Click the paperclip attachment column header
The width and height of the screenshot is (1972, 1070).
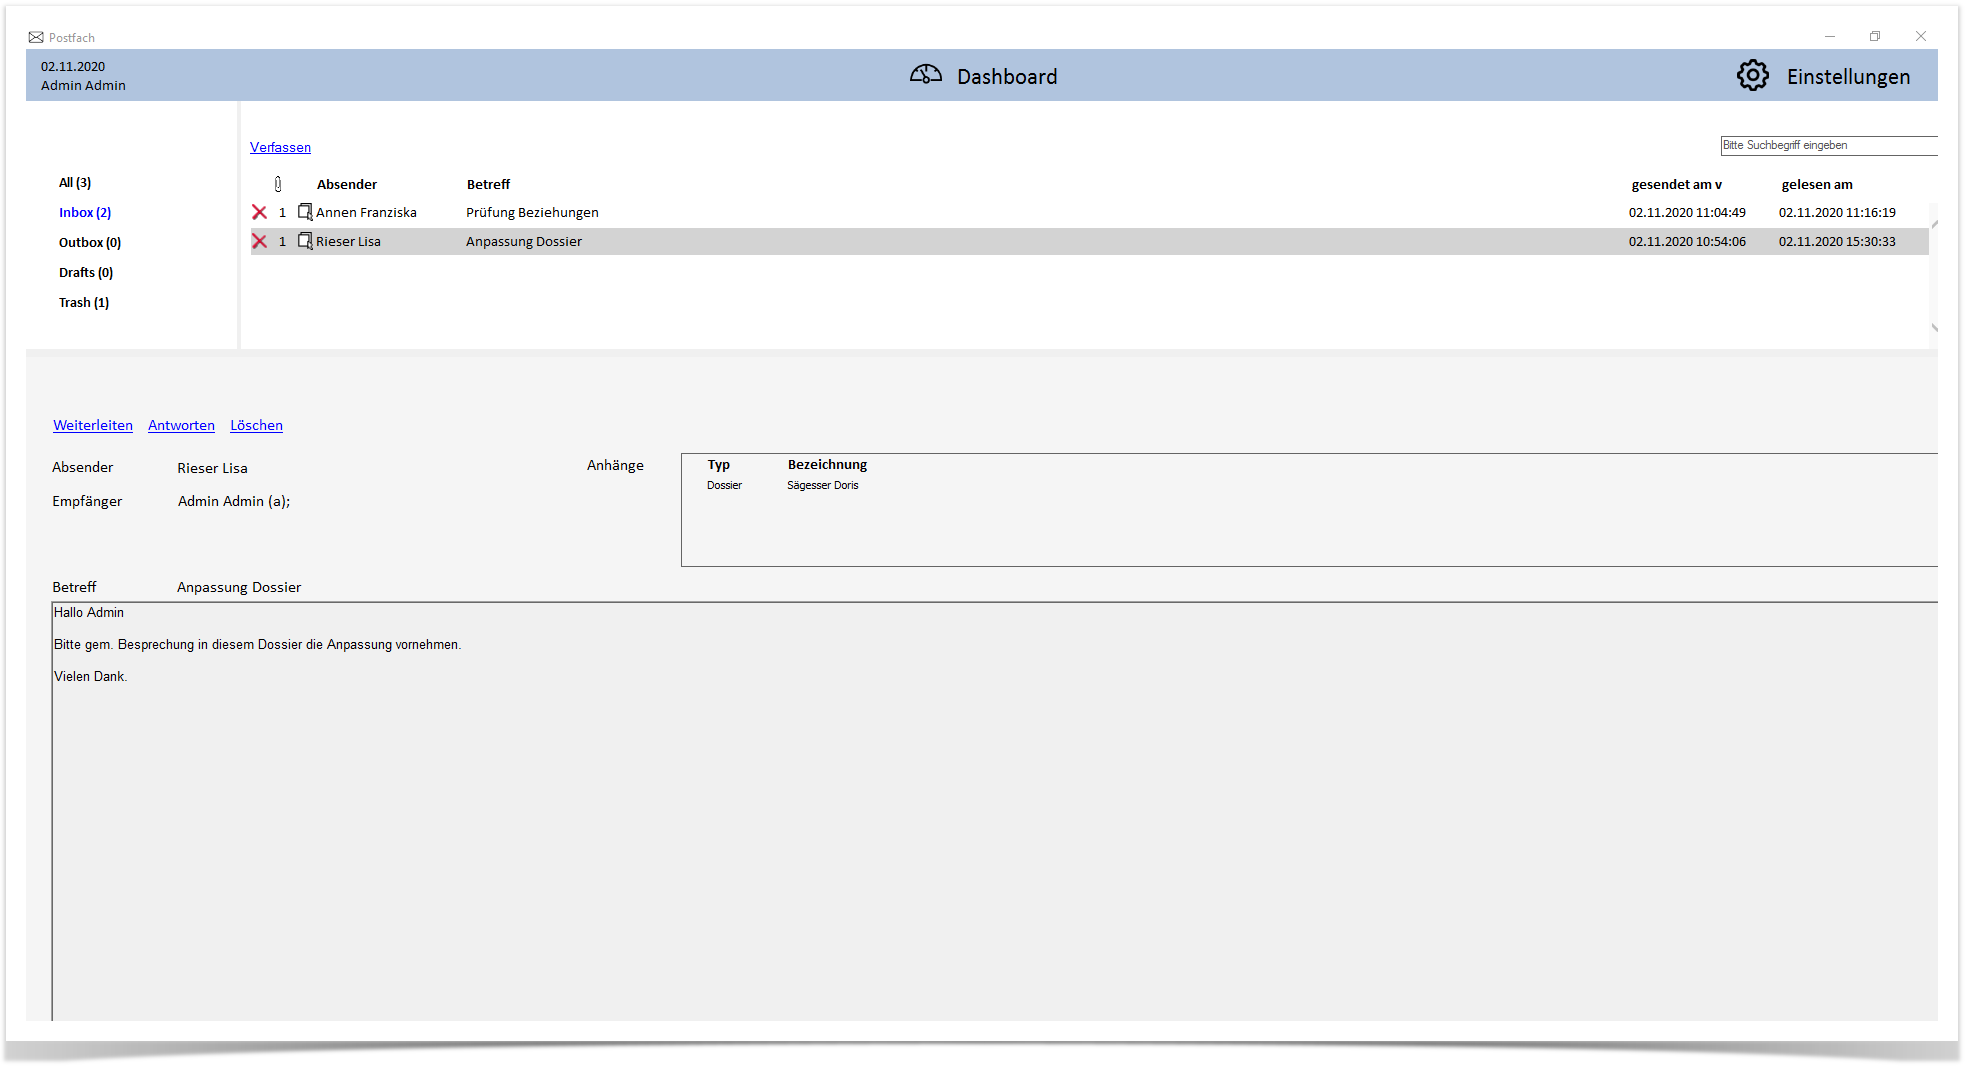point(278,184)
